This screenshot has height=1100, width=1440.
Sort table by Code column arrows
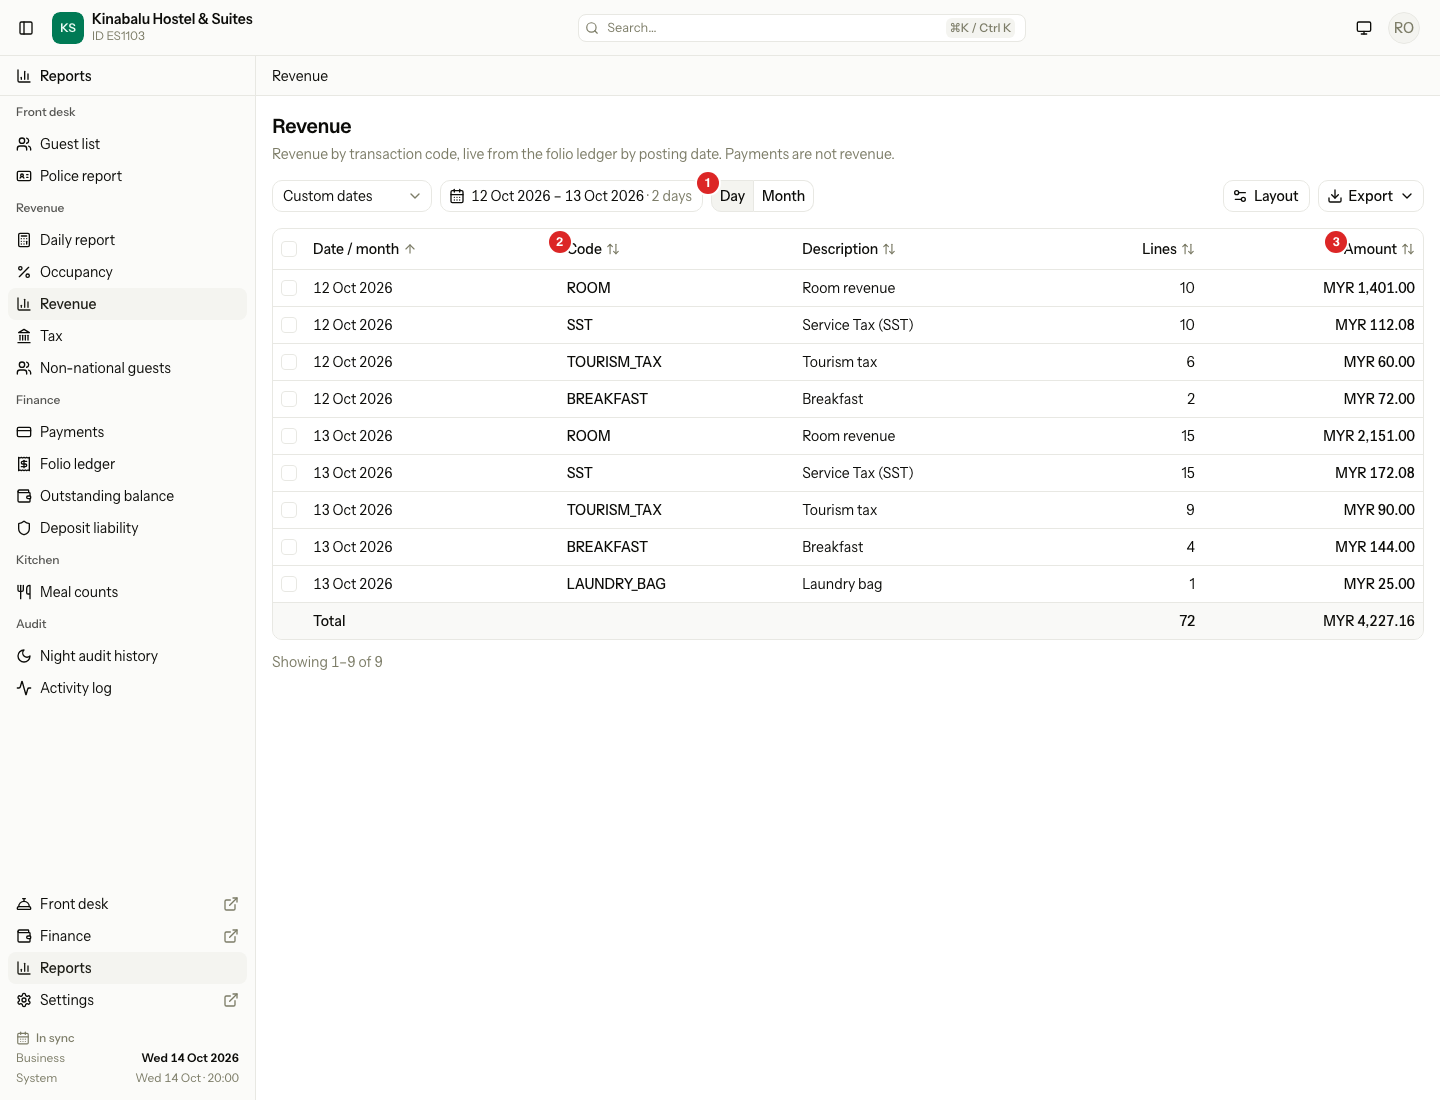(x=613, y=249)
